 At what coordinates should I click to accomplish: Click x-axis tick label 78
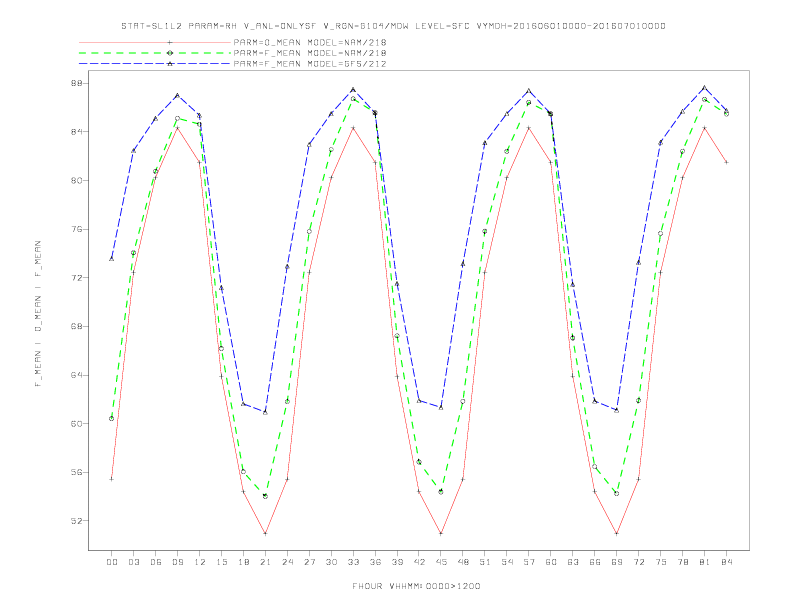pyautogui.click(x=683, y=562)
